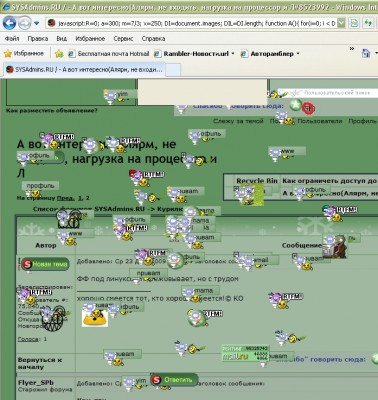Select the SYSAdmins.RU browser tab
Screen dimensions: 378x400
(x=84, y=70)
